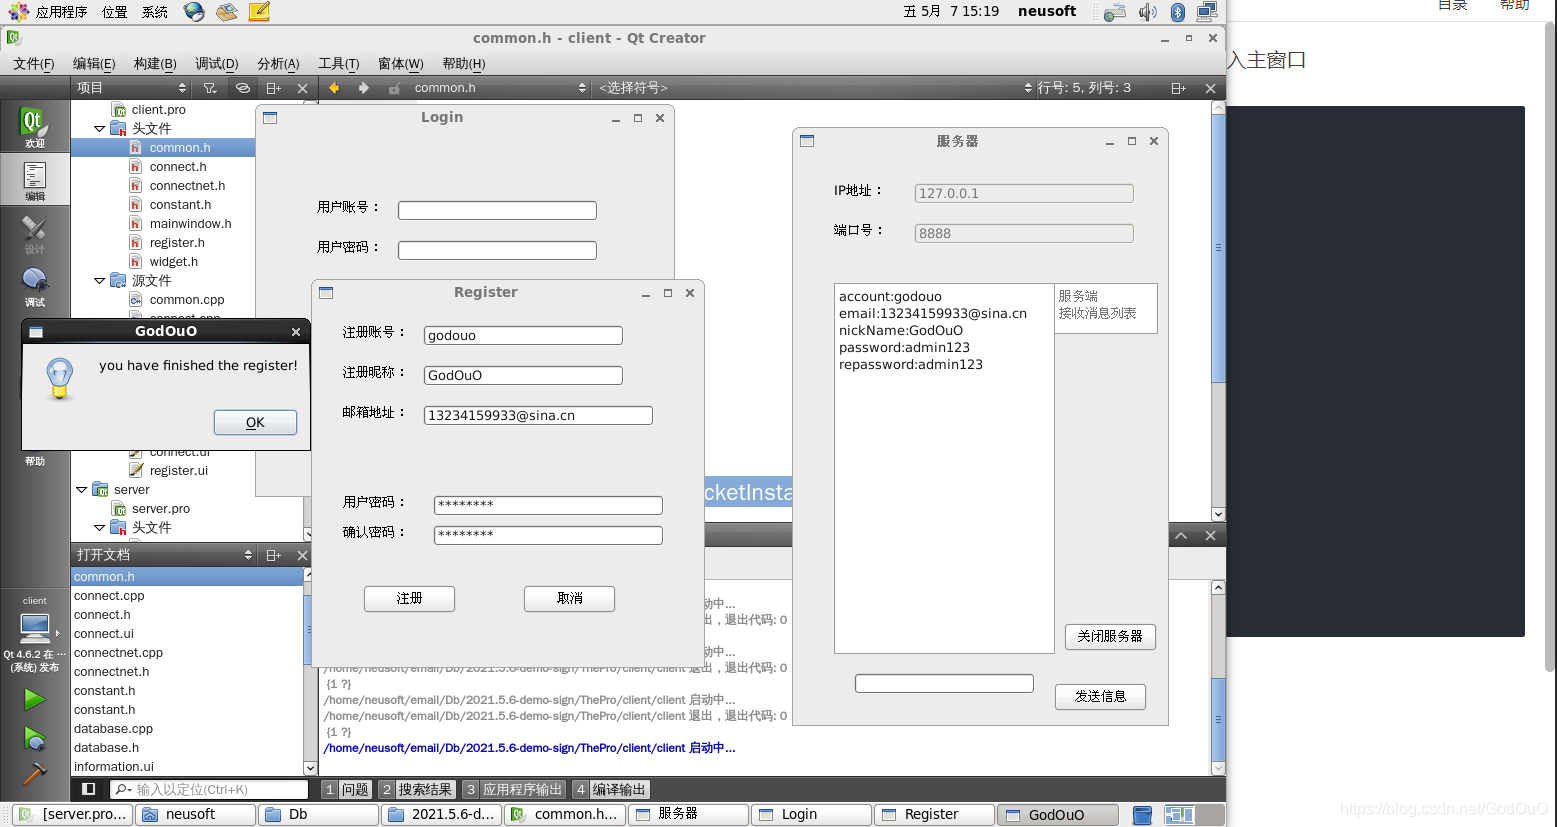
Task: Collapse the server project node
Action: [x=81, y=490]
